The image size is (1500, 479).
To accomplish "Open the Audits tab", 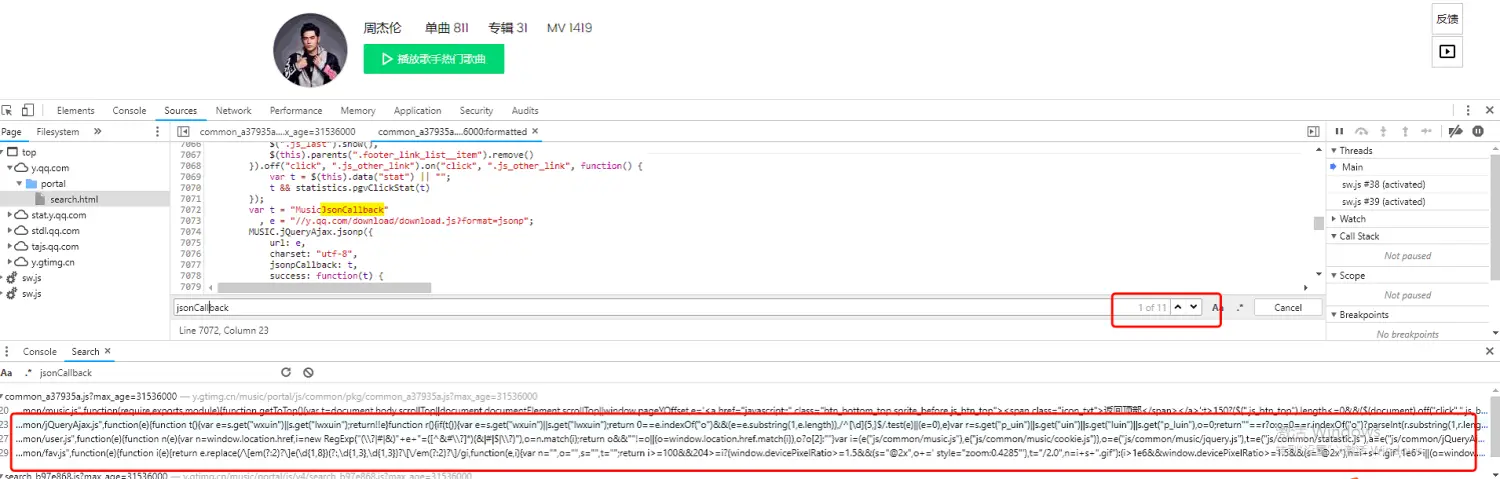I will (525, 110).
